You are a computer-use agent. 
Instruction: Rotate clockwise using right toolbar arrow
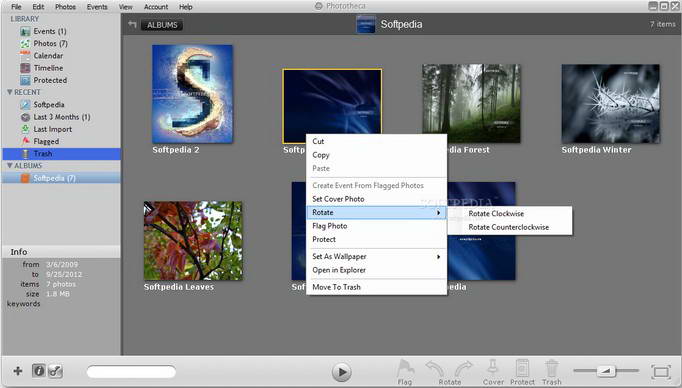(x=463, y=369)
